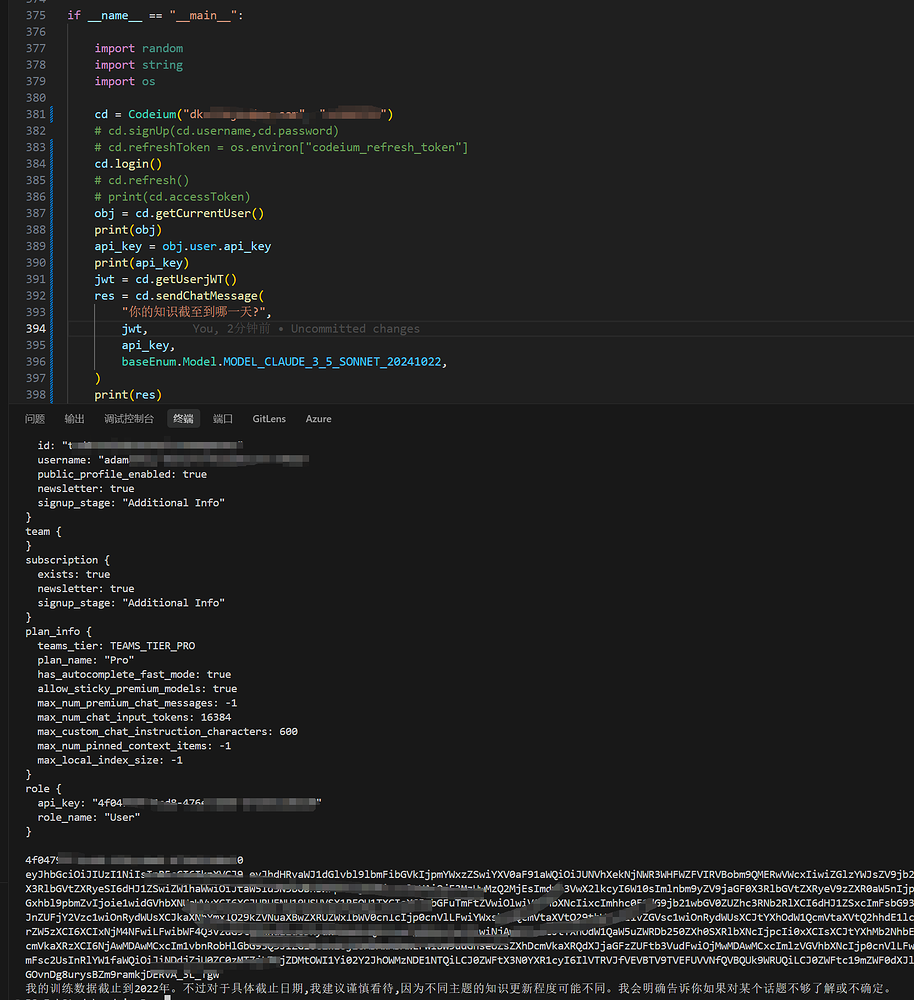Open the 问题 panel tab
The image size is (914, 1000).
point(34,419)
